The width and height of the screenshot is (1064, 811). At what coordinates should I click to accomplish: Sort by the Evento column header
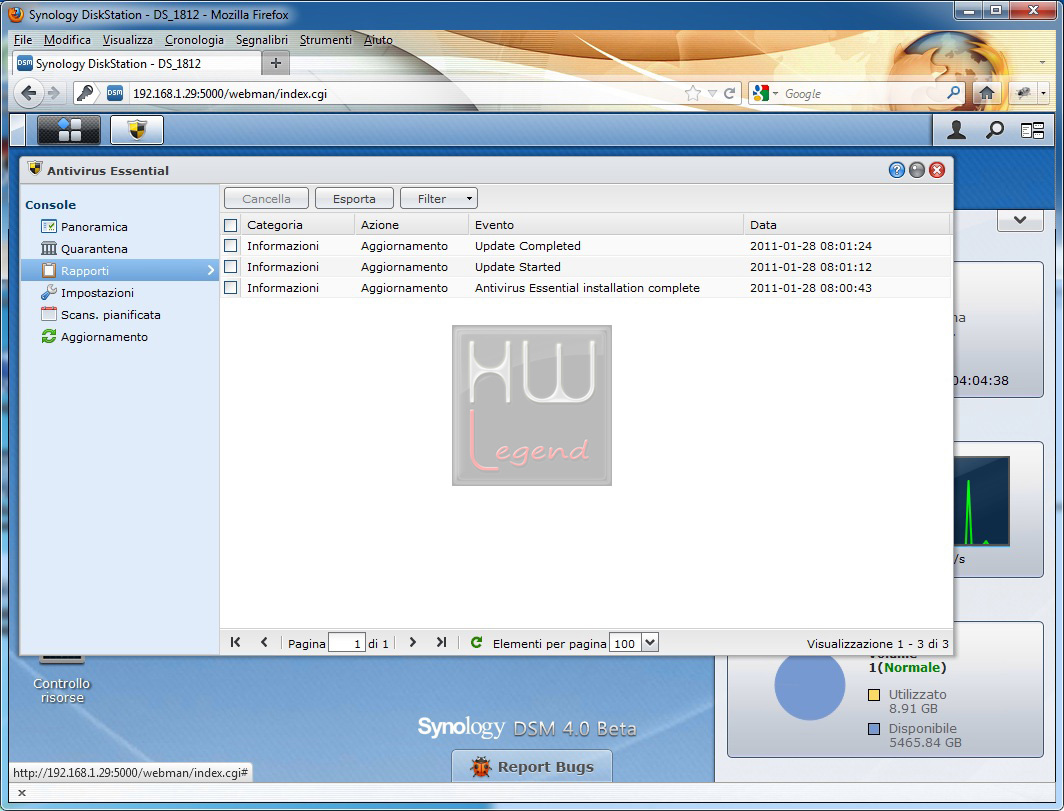(606, 225)
